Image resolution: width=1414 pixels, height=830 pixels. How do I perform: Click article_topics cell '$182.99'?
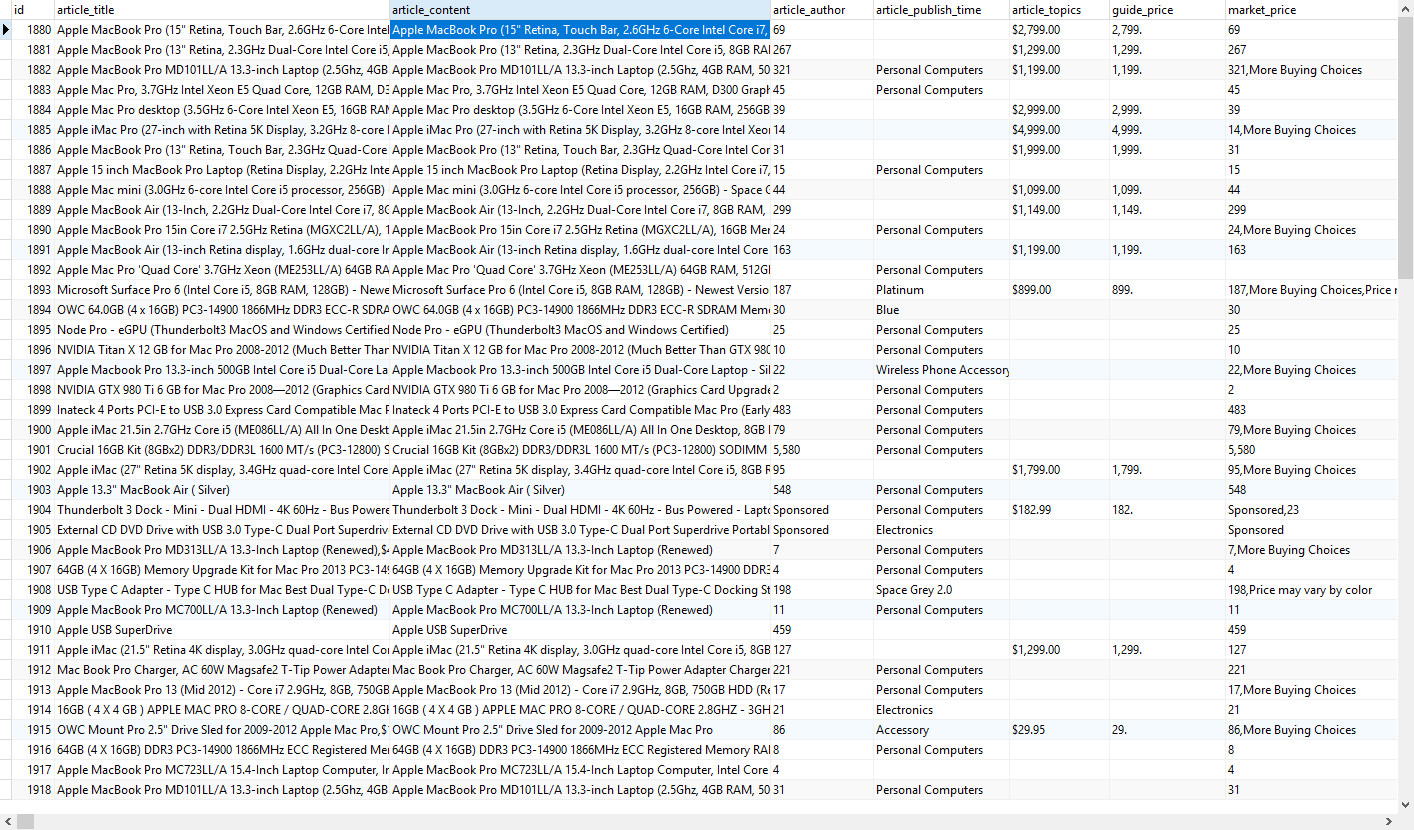[x=1059, y=510]
